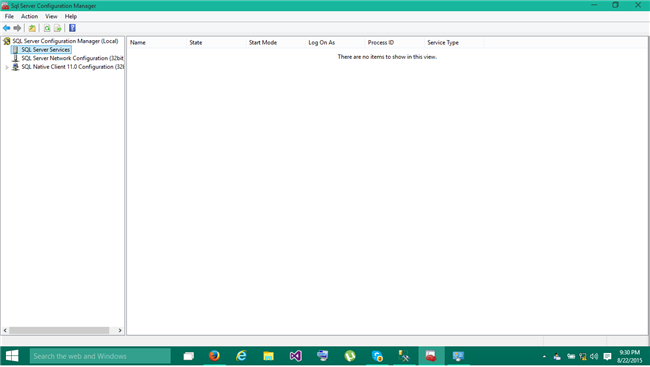Show hidden system tray icons
This screenshot has width=650, height=367.
[x=544, y=356]
